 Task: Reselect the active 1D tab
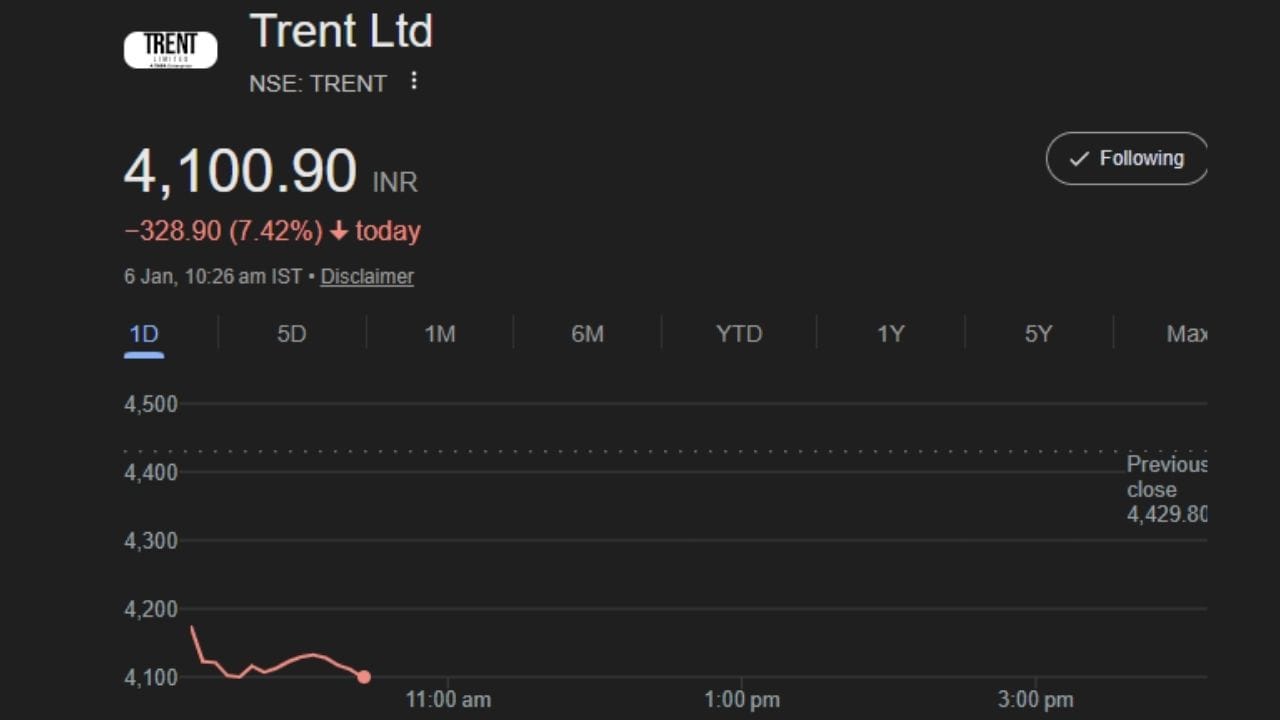[x=143, y=334]
